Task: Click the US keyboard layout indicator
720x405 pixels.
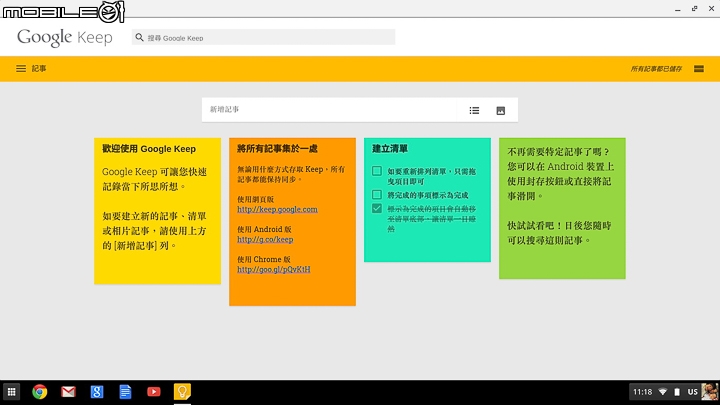Action: point(692,392)
